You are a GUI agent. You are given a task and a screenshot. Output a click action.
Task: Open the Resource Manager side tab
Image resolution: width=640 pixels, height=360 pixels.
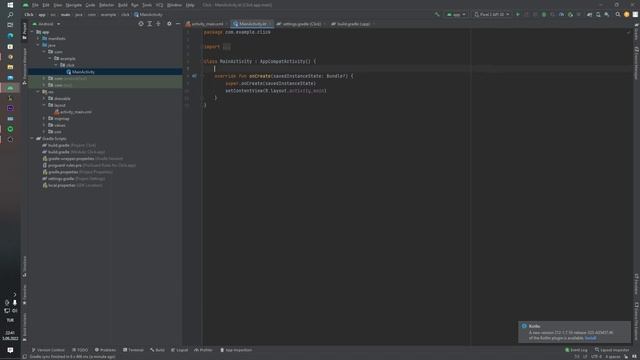click(x=24, y=66)
